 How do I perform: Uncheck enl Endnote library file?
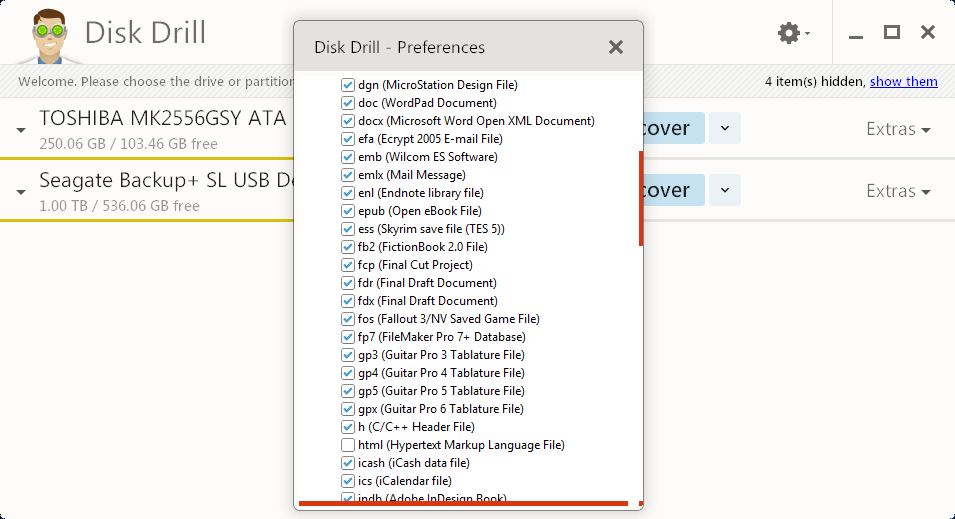348,193
